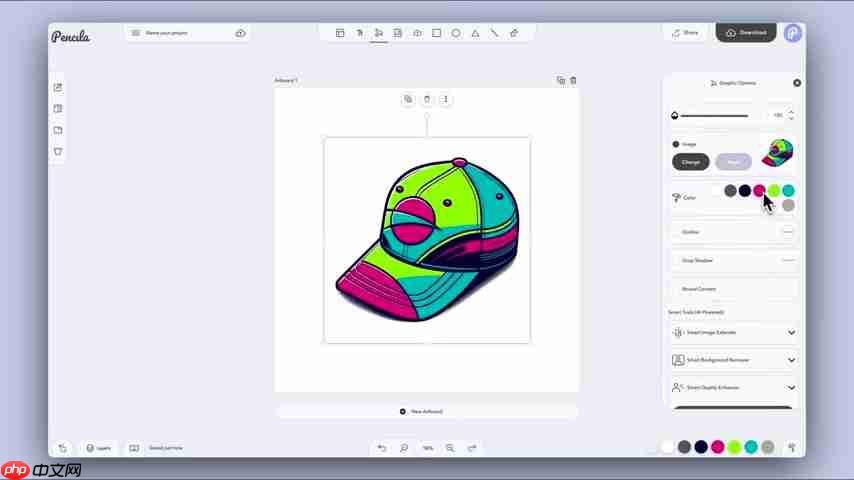Select the frame tool left of the upload tool
854x480 pixels.
coord(398,33)
